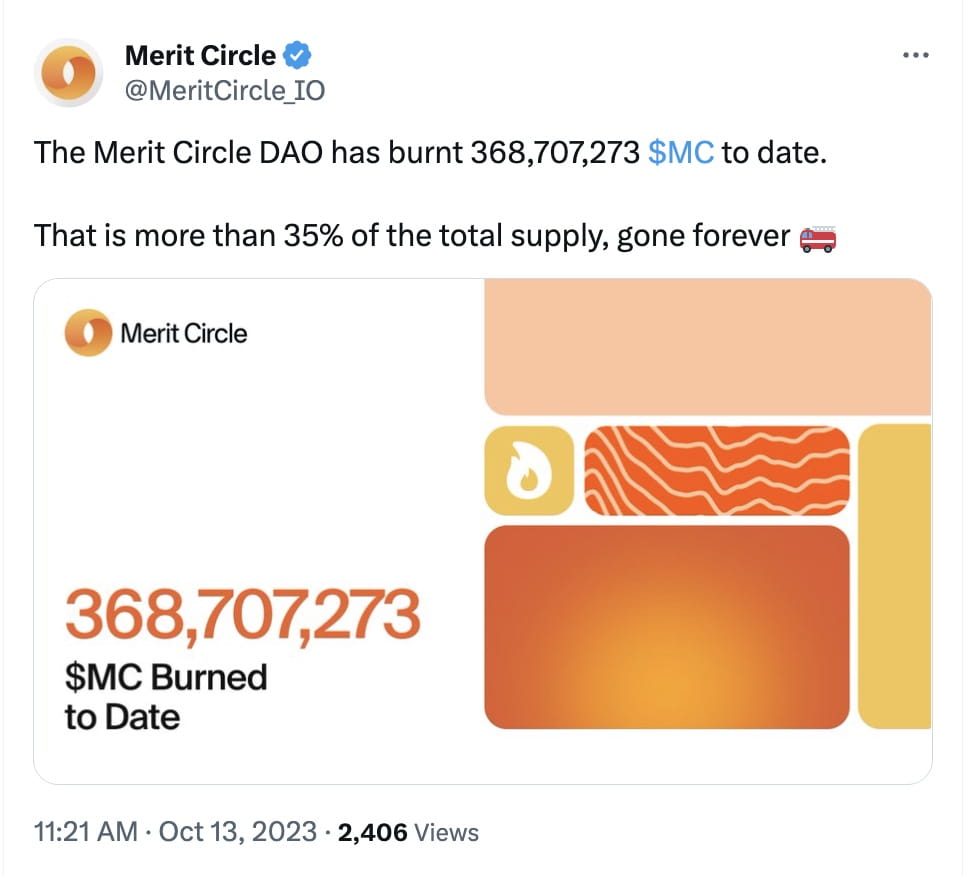The image size is (964, 876).
Task: Open the more options ellipsis menu
Action: tap(916, 54)
